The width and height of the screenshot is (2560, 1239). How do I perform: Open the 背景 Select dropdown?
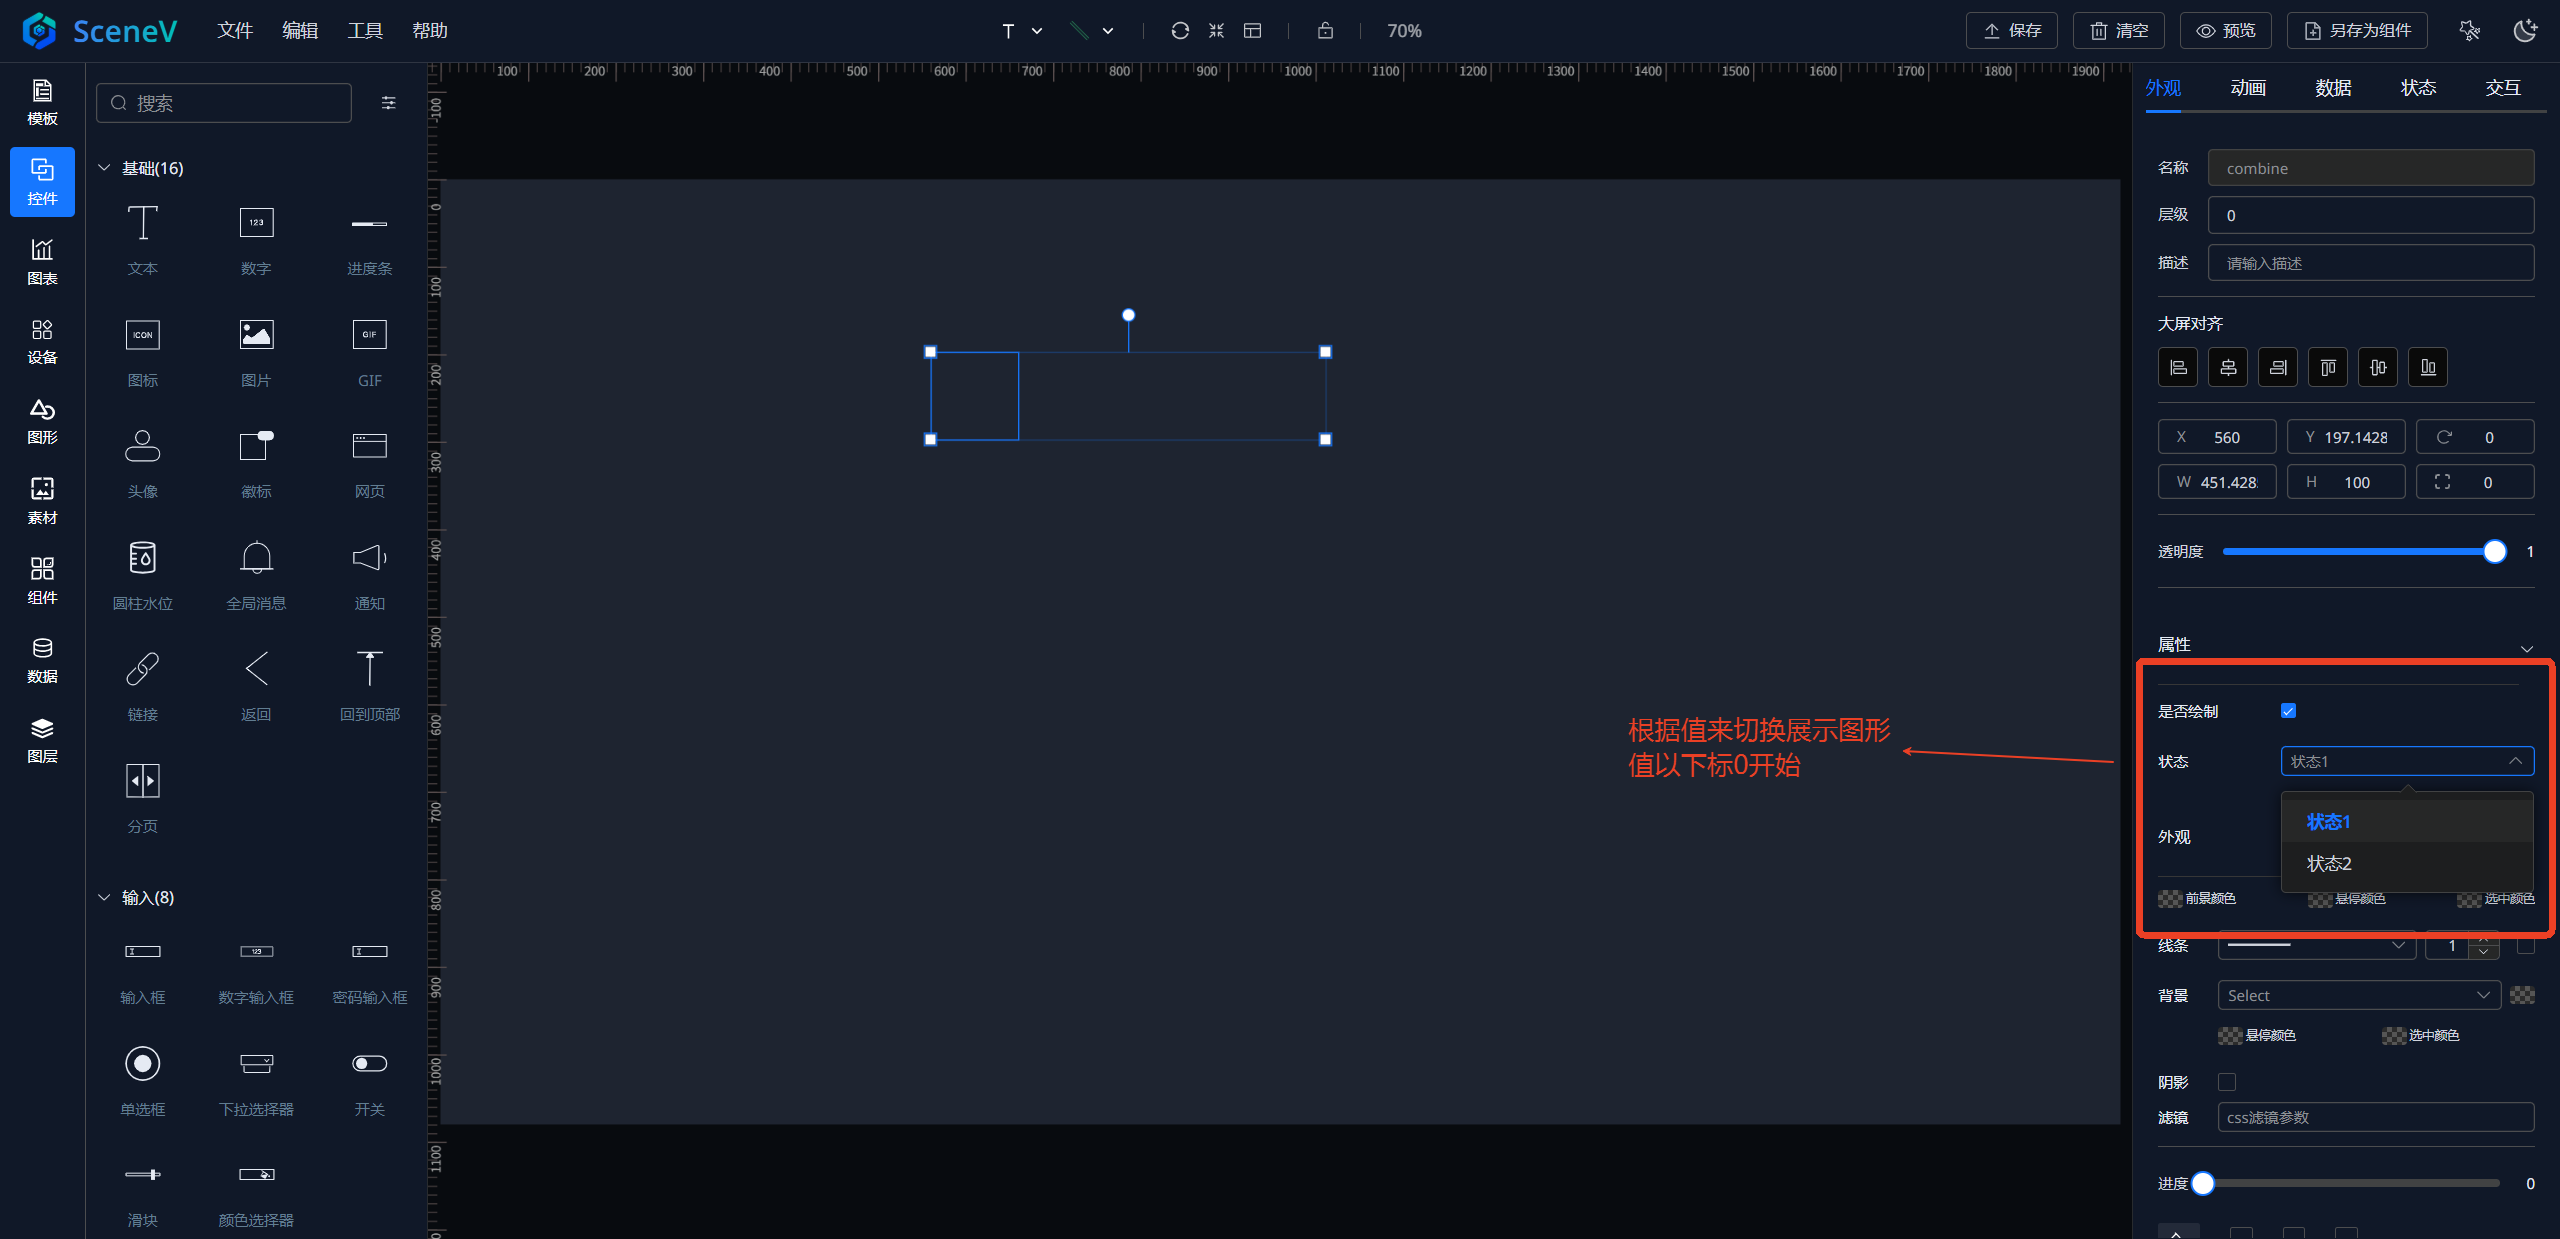pyautogui.click(x=2358, y=995)
